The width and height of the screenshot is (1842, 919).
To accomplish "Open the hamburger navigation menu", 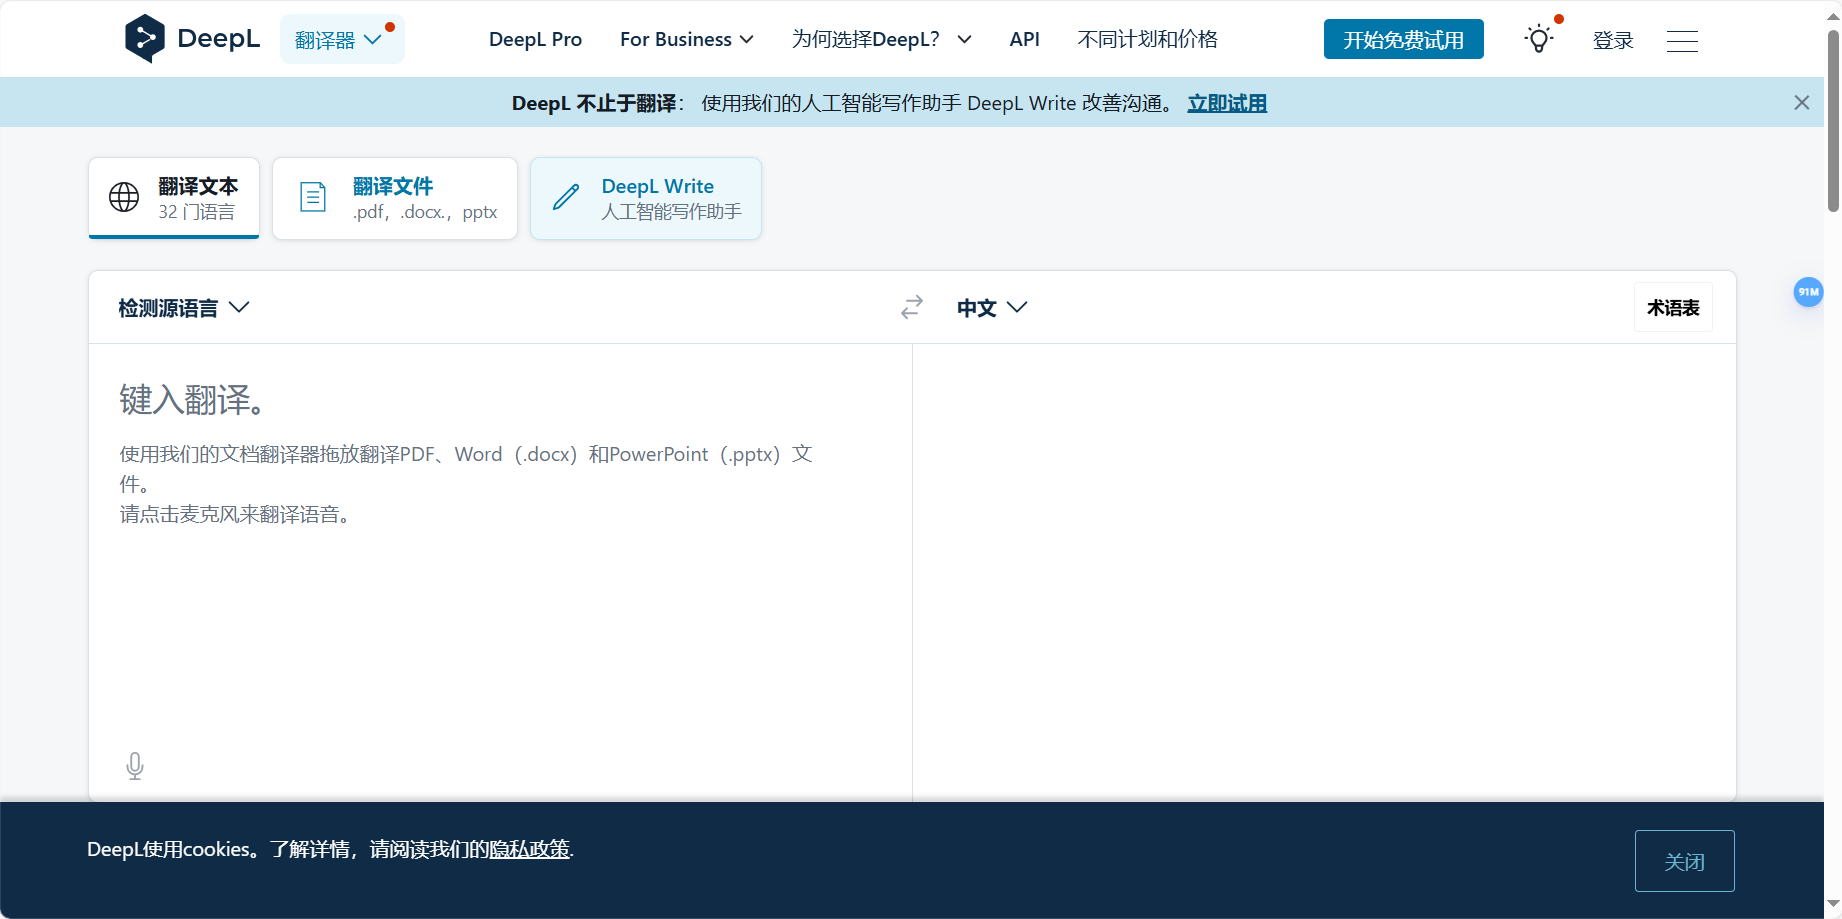I will 1682,41.
